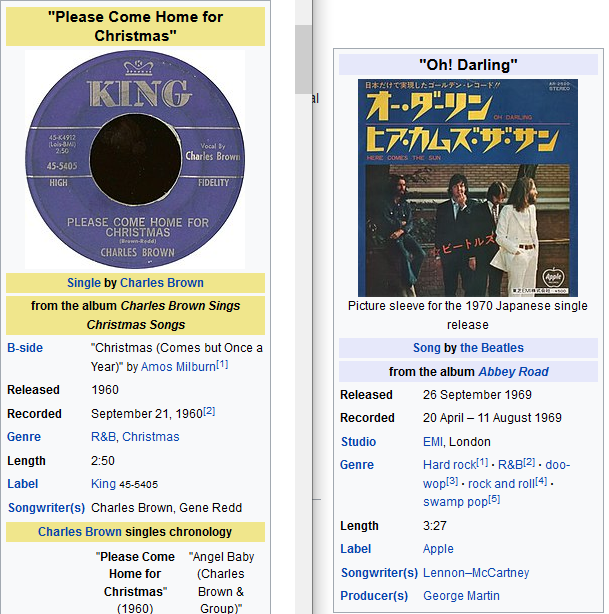Select the length value '3:27'
The image size is (609, 614).
coord(435,526)
